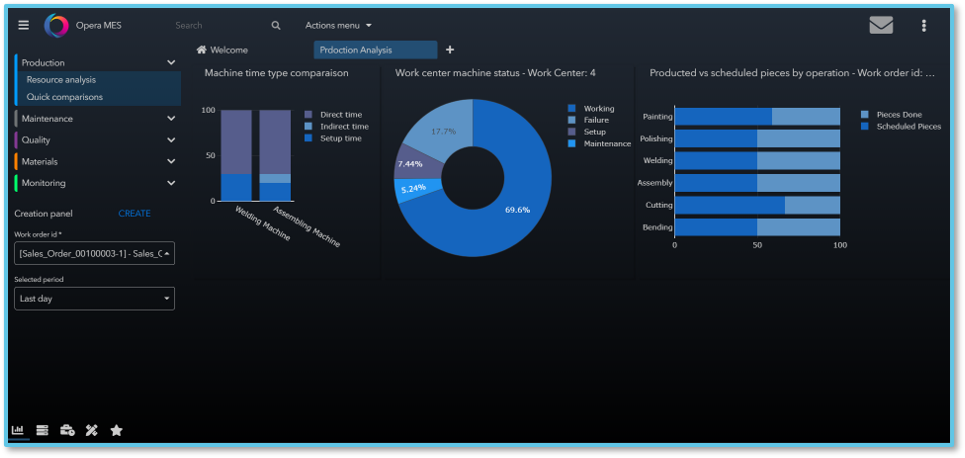Image resolution: width=965 pixels, height=458 pixels.
Task: Open the Selected period Last day dropdown
Action: 94,299
